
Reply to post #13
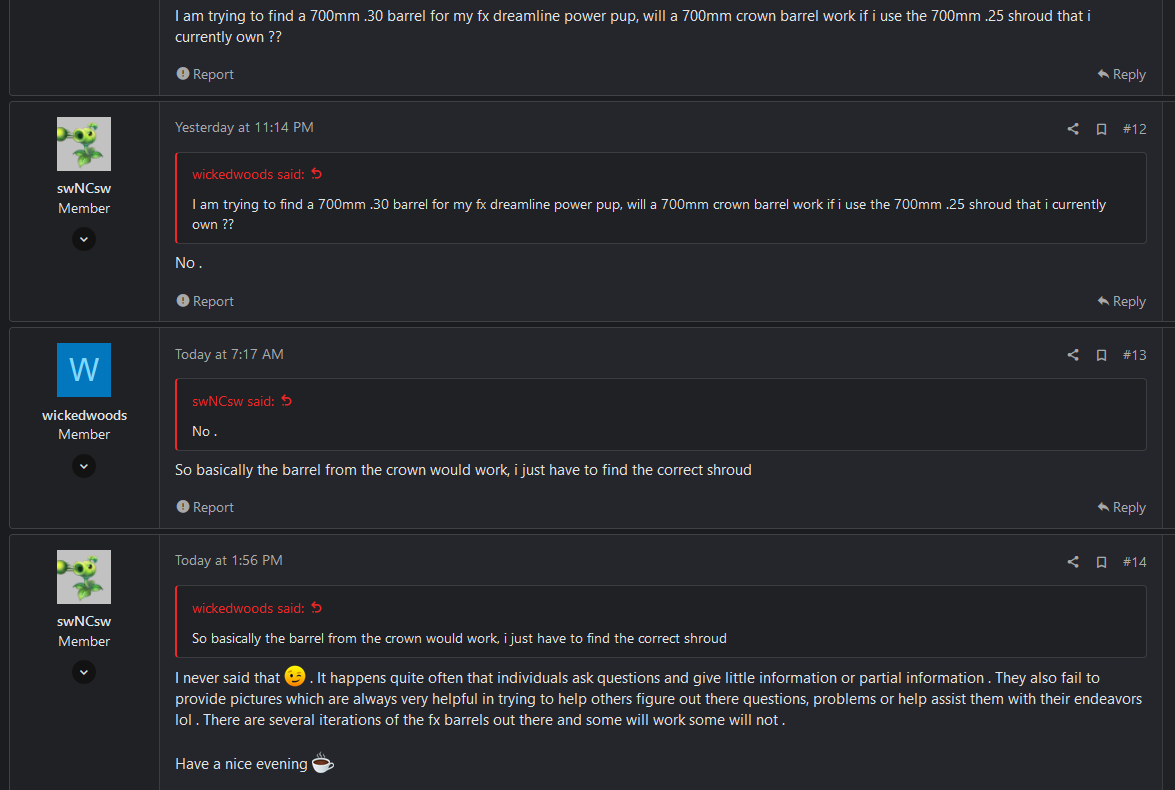tap(1121, 507)
